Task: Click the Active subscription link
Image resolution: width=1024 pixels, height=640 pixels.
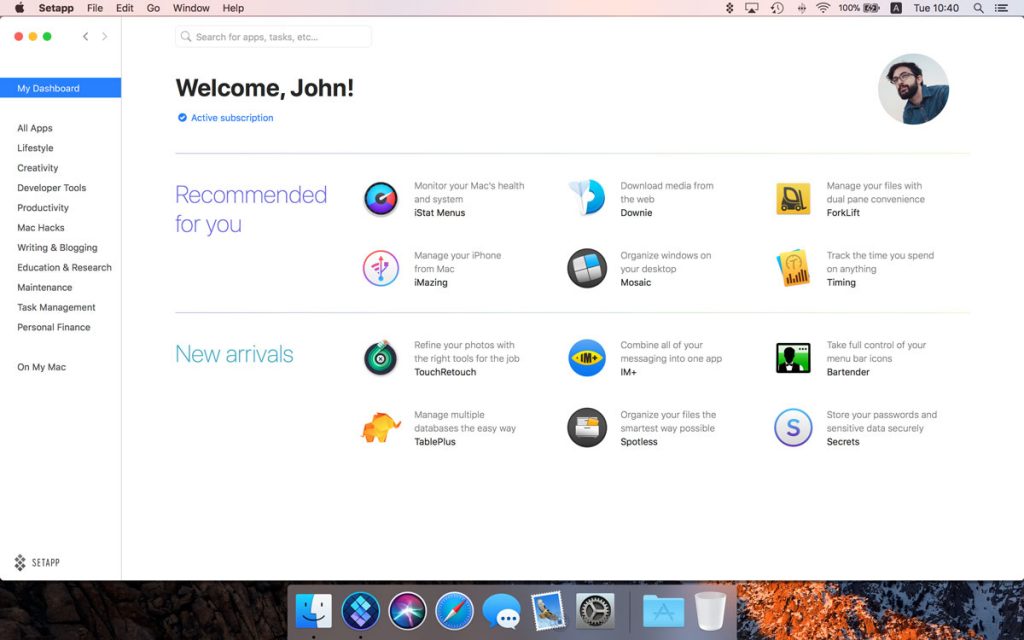Action: point(226,118)
